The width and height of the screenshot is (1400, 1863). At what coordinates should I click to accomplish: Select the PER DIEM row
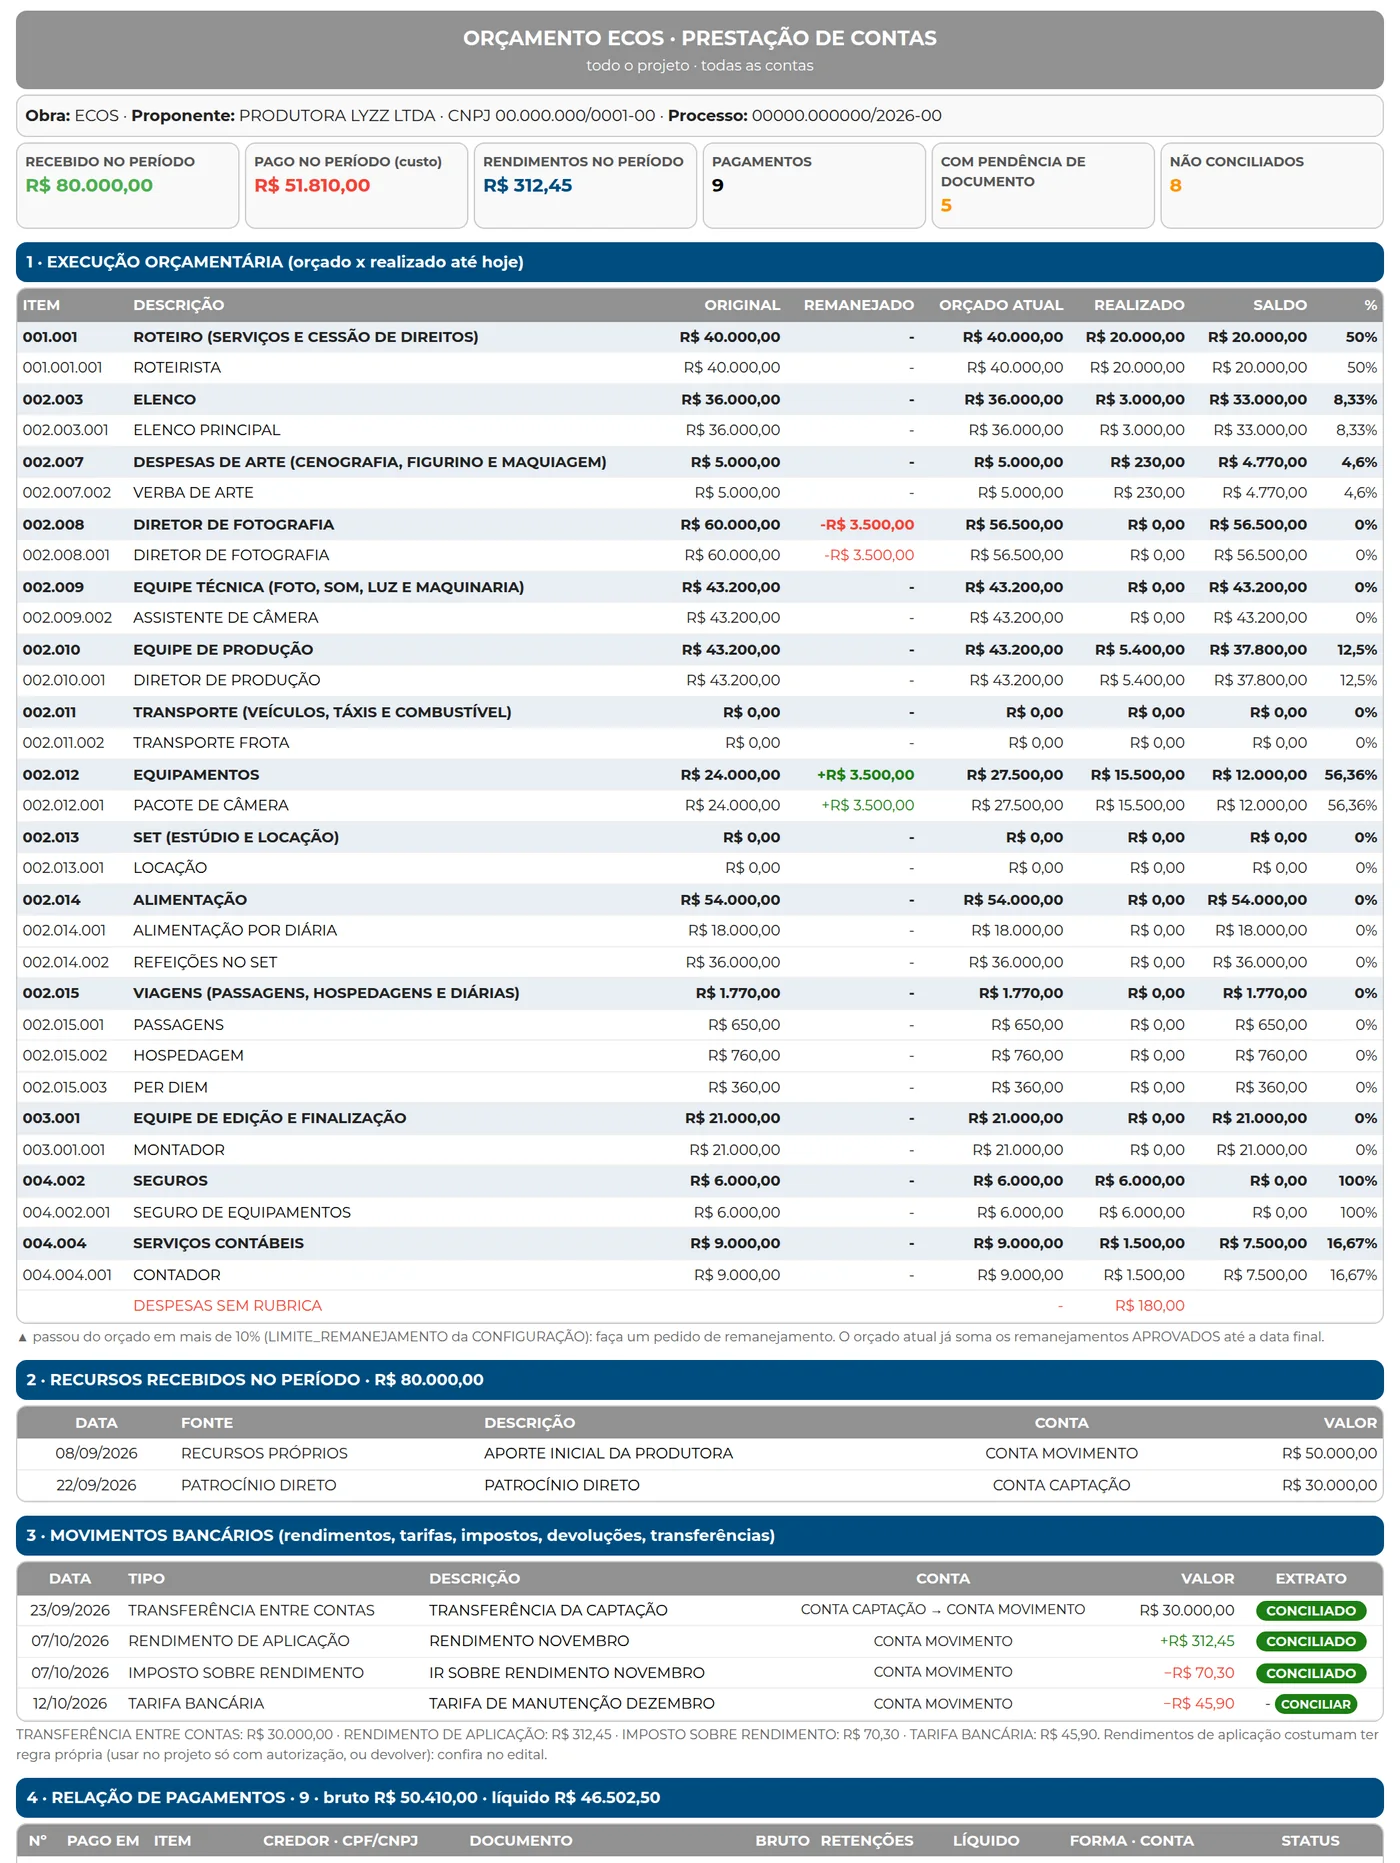(x=700, y=1088)
